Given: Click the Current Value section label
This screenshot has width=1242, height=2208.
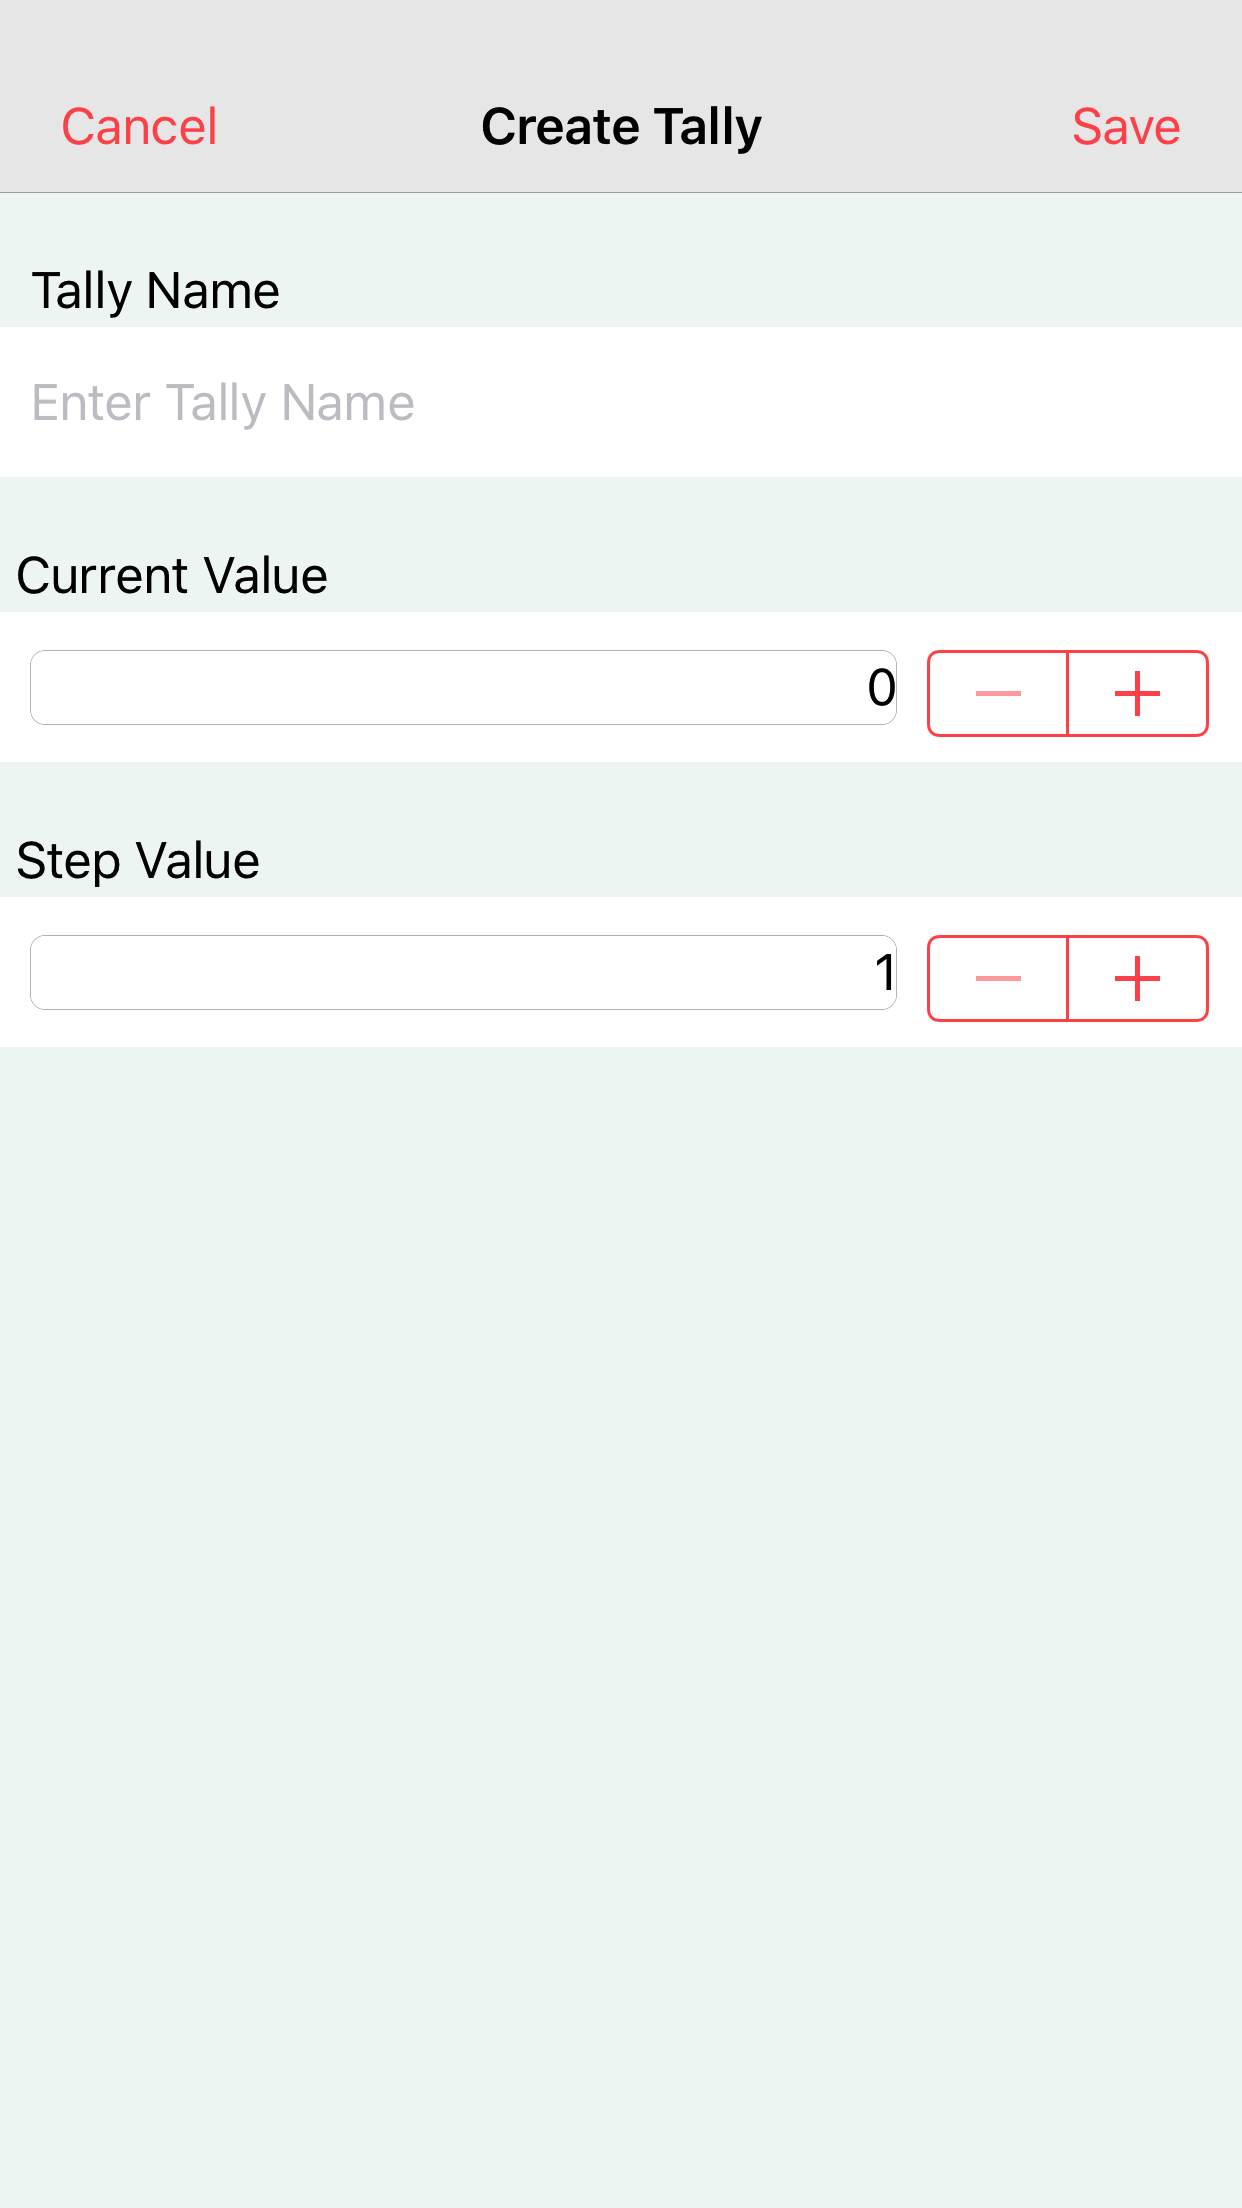Looking at the screenshot, I should [x=172, y=576].
